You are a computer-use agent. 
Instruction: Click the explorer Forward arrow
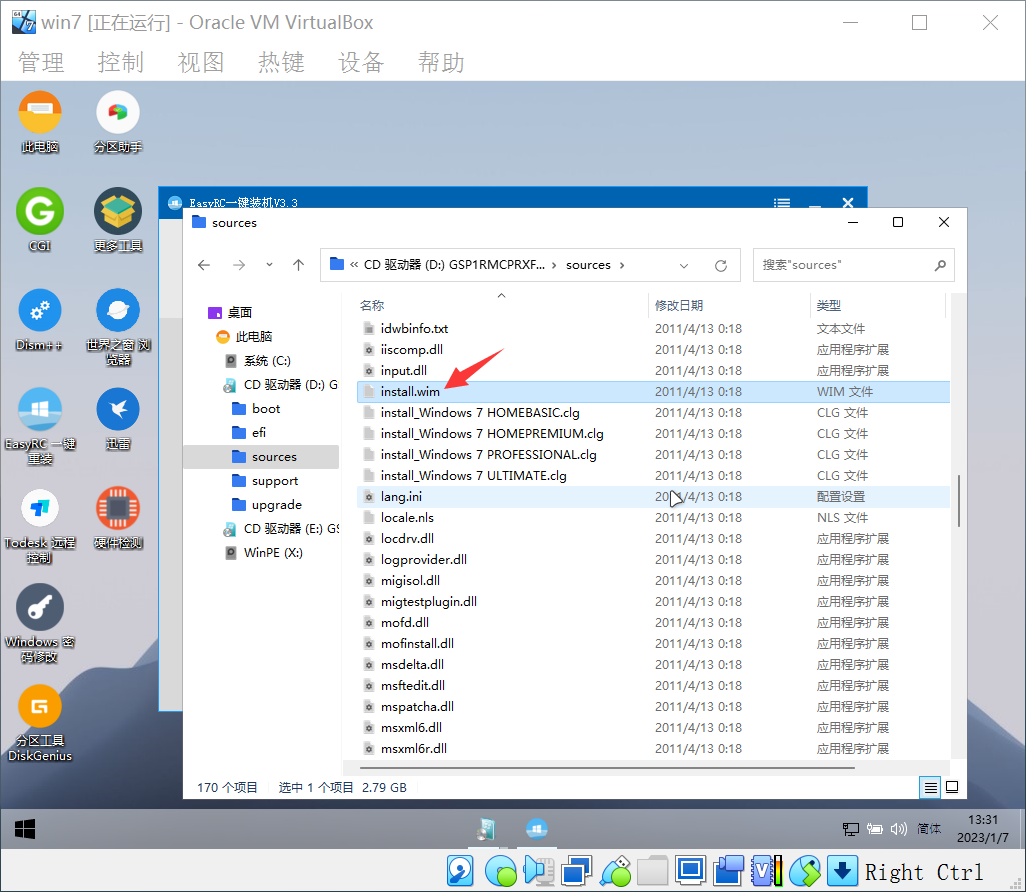(239, 265)
